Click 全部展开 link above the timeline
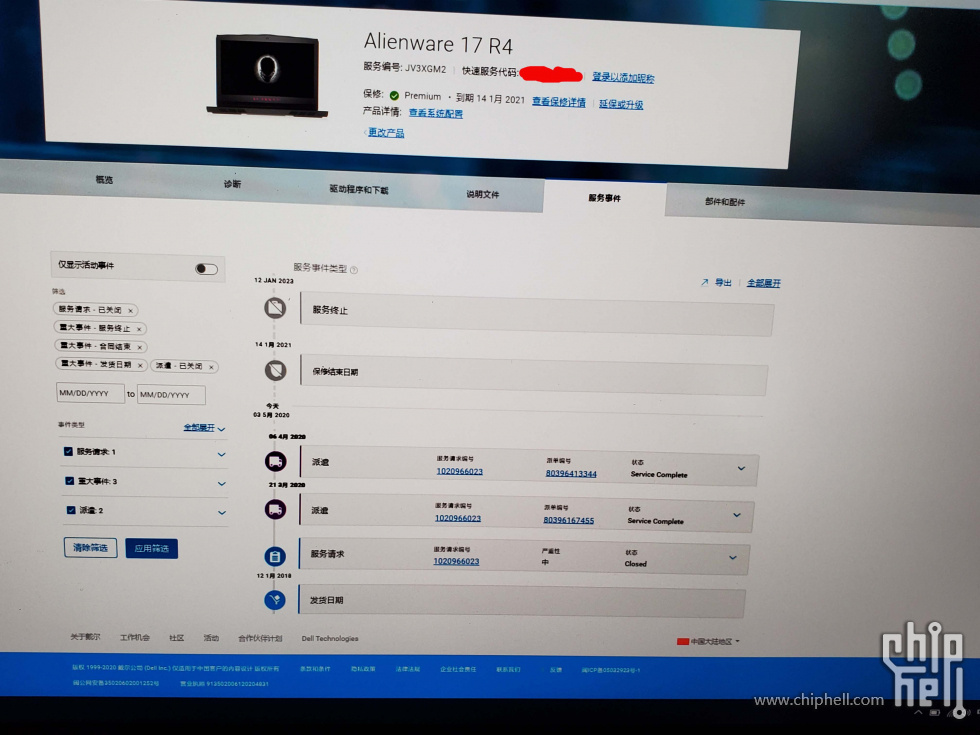 tap(764, 283)
